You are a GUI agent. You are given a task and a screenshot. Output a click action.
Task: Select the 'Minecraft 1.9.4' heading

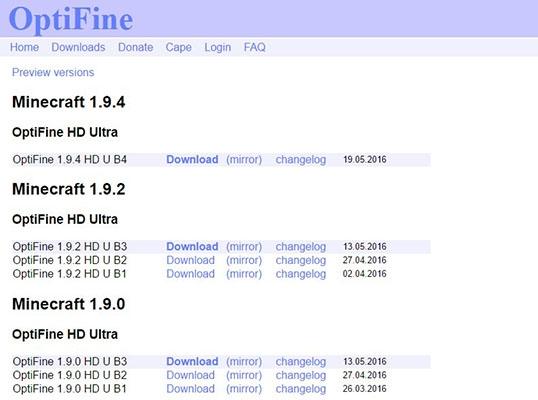point(69,102)
